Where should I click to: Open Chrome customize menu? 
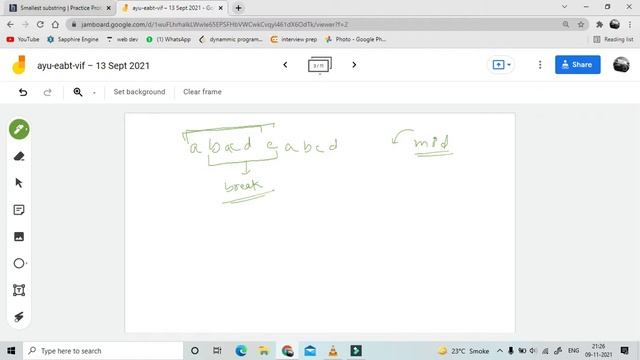point(630,24)
